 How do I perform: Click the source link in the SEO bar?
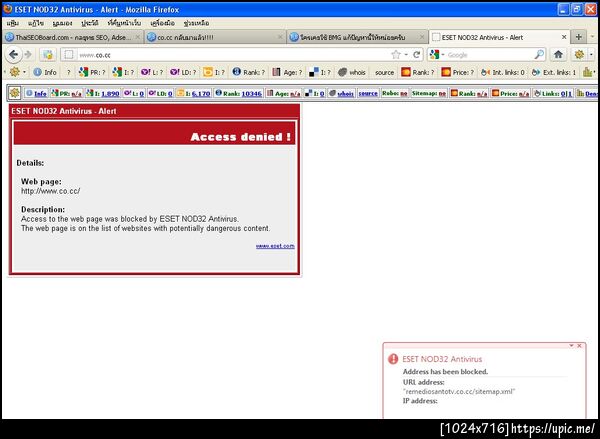coord(368,93)
